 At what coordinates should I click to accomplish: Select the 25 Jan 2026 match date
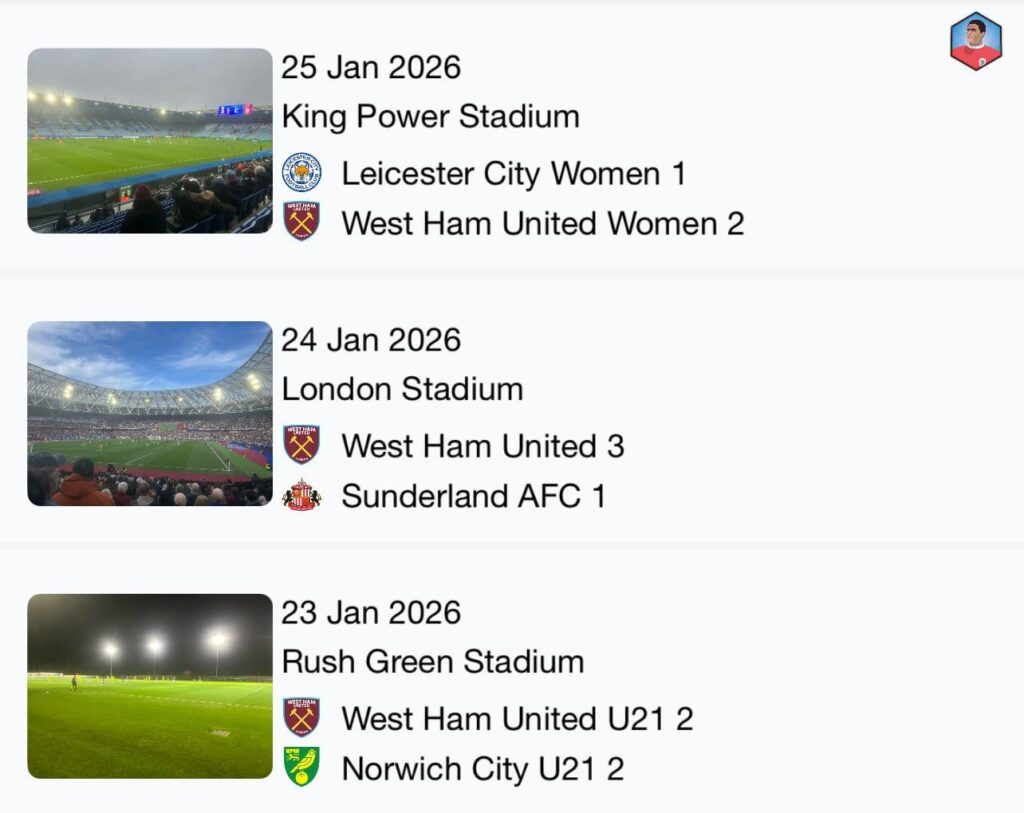pyautogui.click(x=372, y=67)
